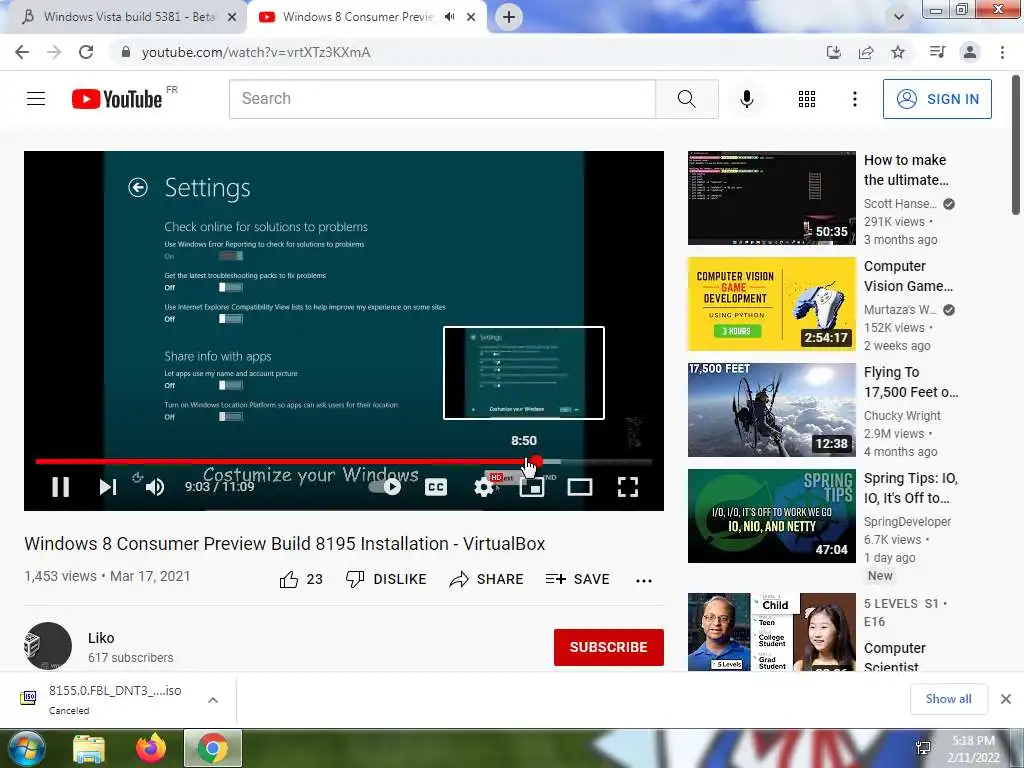The width and height of the screenshot is (1024, 768).
Task: Expand options for the canceled ISO download
Action: click(x=213, y=700)
